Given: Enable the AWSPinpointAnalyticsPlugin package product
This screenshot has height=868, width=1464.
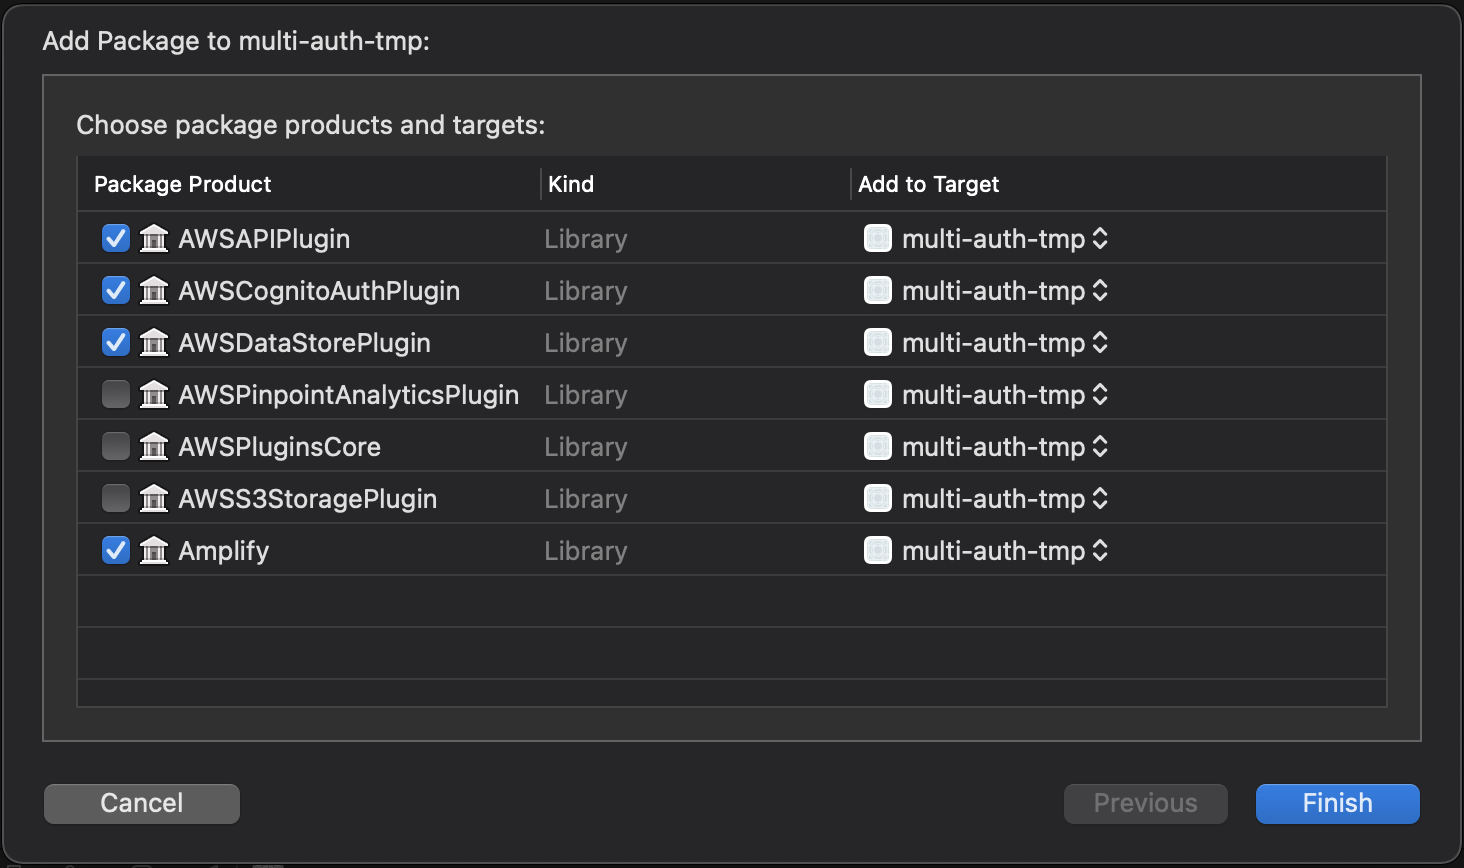Looking at the screenshot, I should point(115,394).
